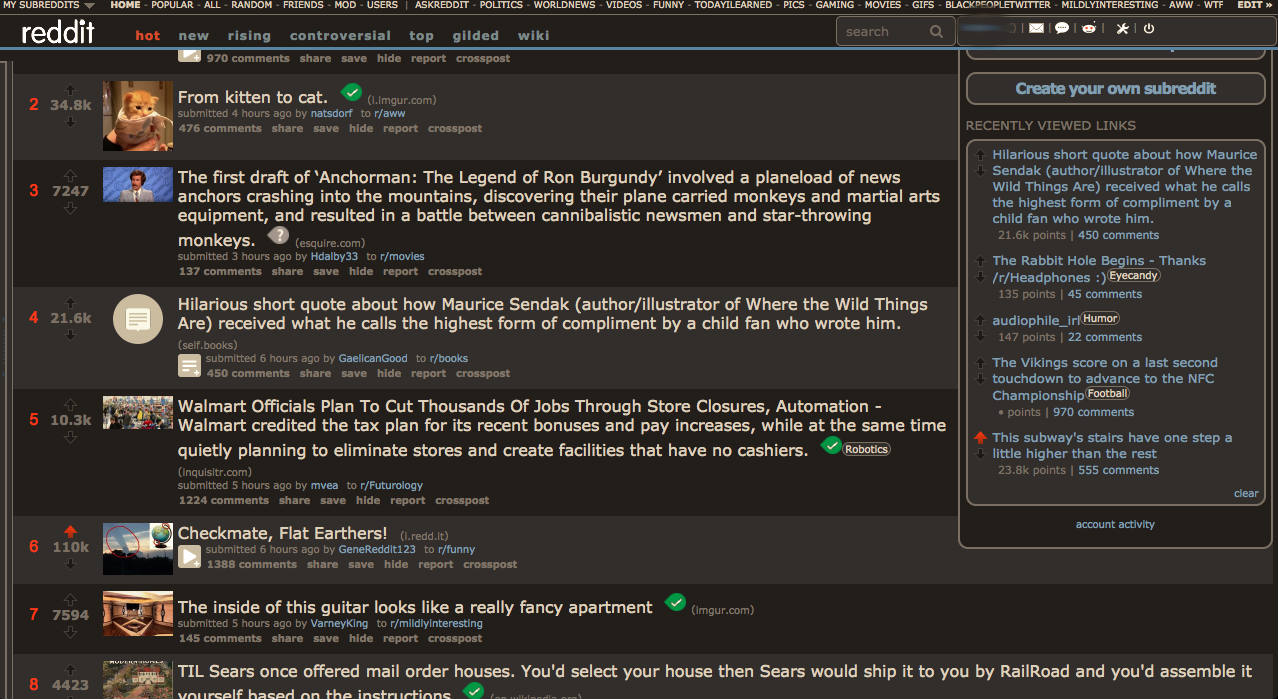1278x699 pixels.
Task: Click 'crosspost' under the Anchorman post
Action: tap(455, 271)
